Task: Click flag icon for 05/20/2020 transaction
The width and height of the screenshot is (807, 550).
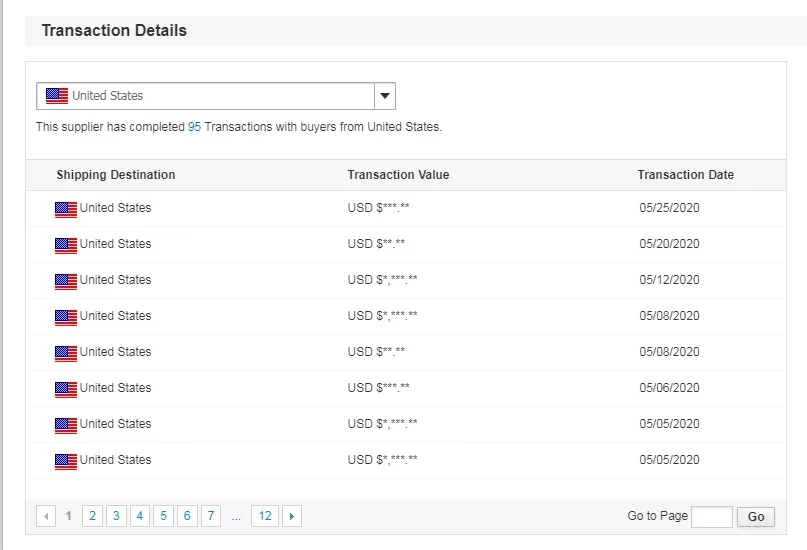Action: (66, 245)
